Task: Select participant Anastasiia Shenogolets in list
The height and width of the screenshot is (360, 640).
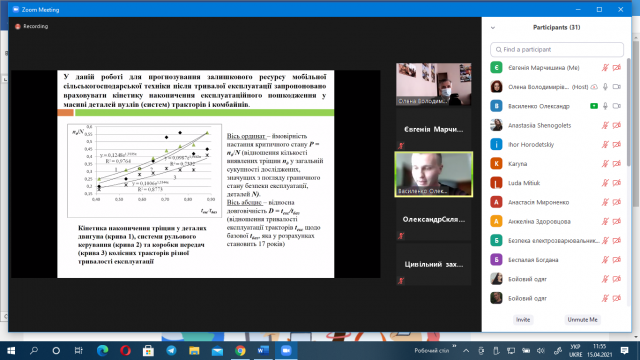Action: pos(557,125)
